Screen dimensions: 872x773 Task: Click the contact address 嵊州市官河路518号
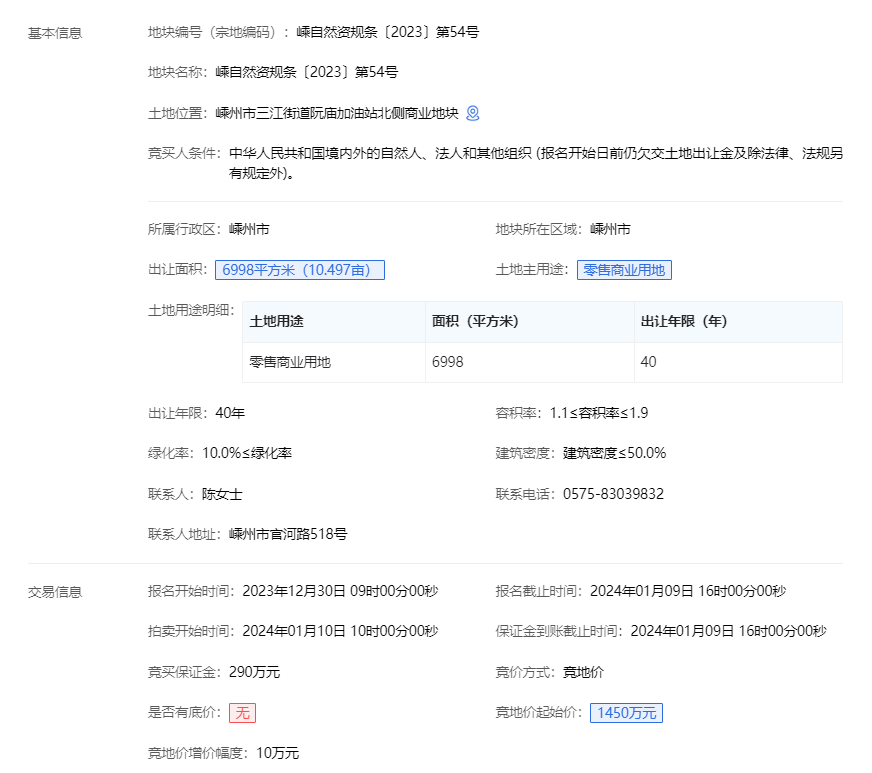point(288,534)
